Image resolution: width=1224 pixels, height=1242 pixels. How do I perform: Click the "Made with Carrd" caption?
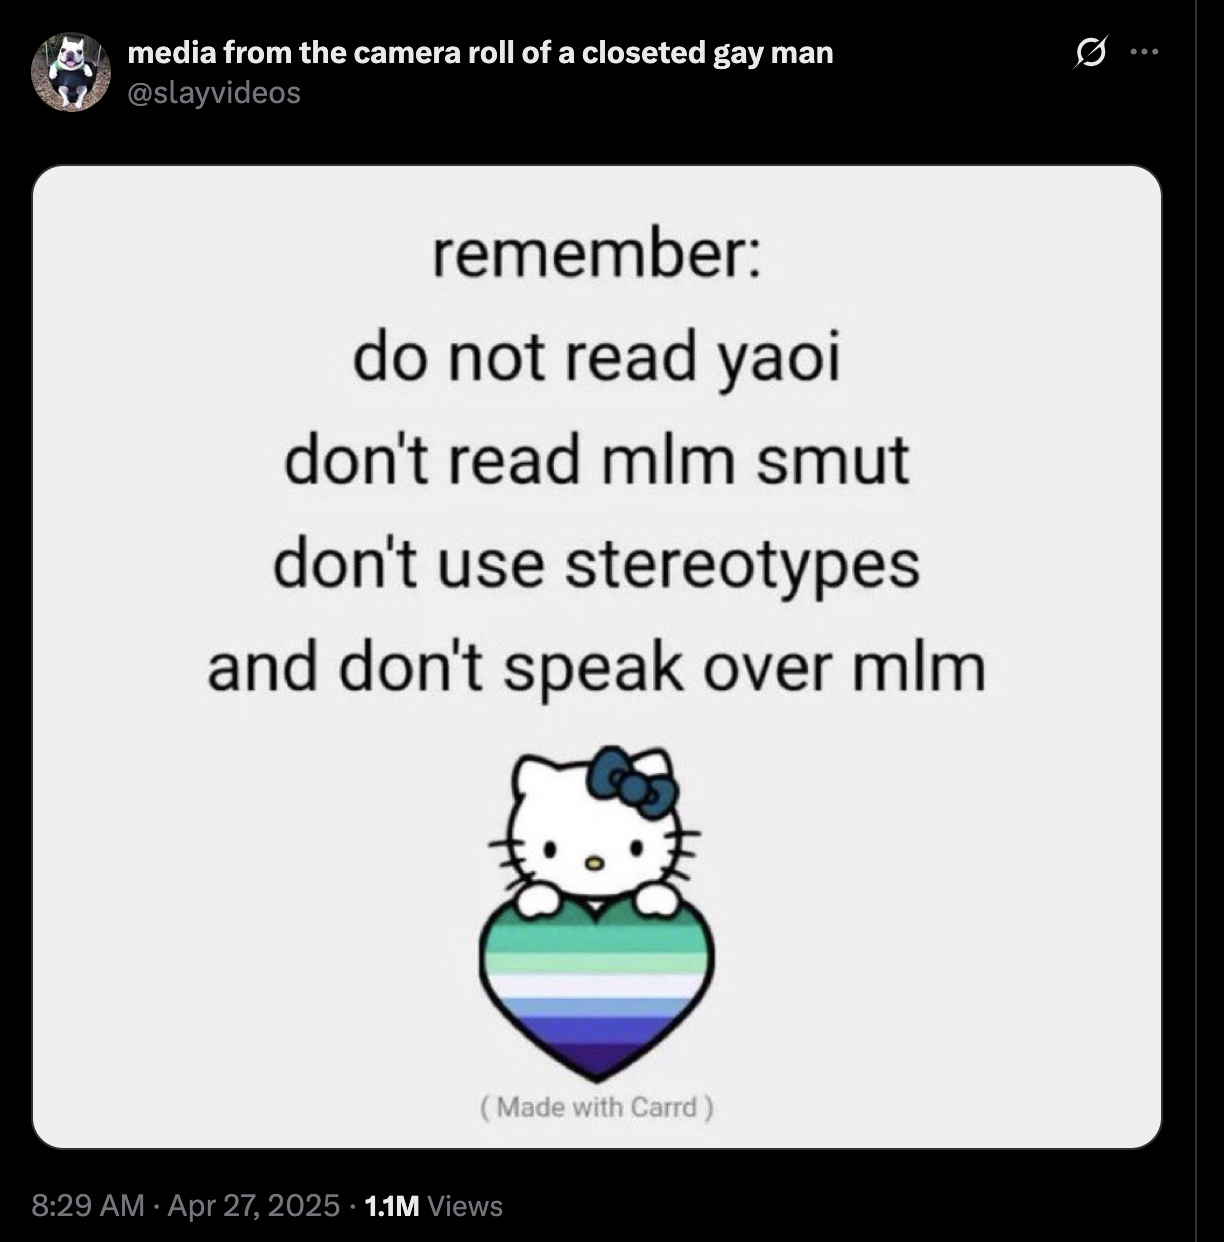pos(597,1107)
